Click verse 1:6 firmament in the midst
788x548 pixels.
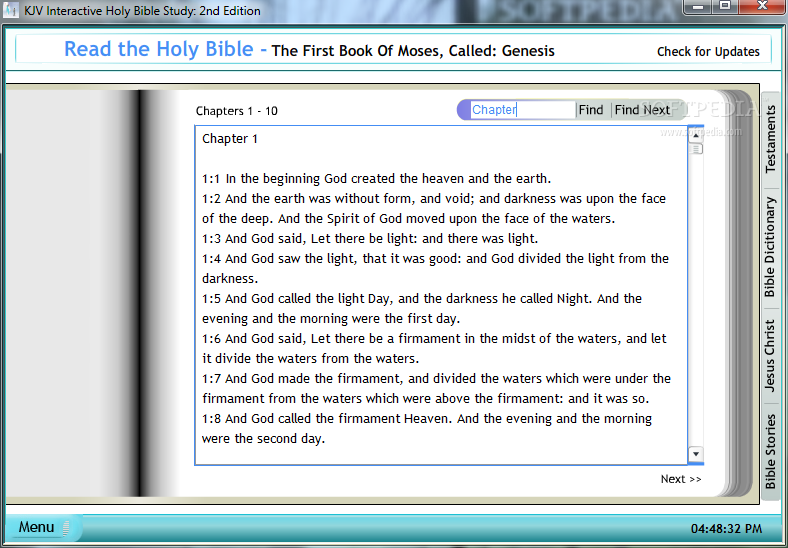434,348
